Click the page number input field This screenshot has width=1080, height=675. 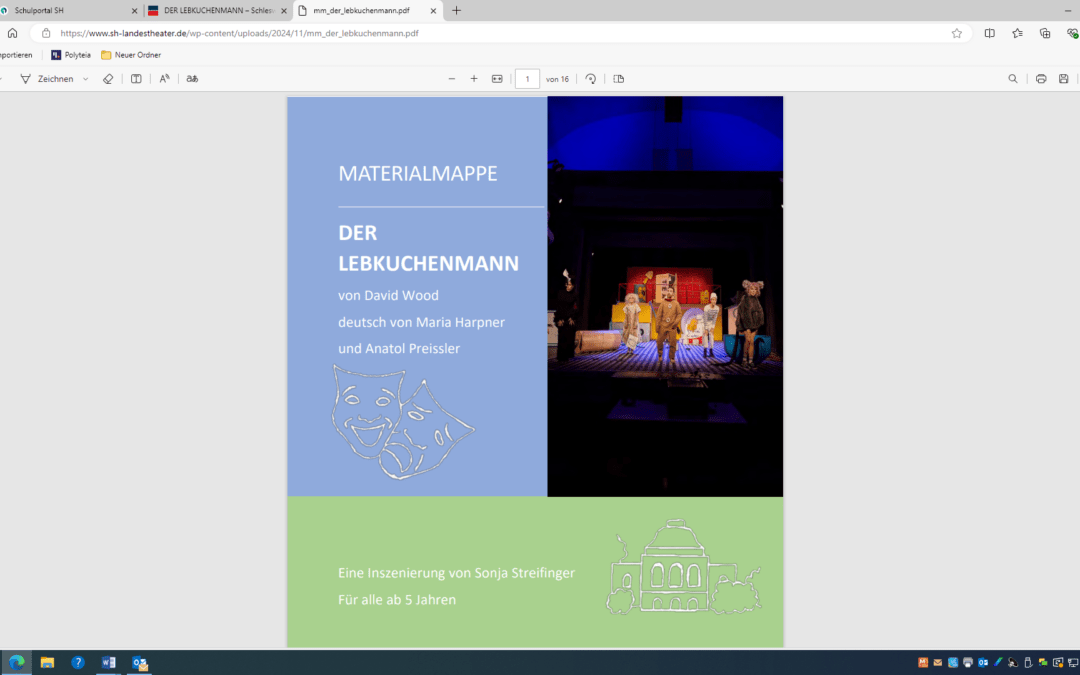pyautogui.click(x=528, y=79)
